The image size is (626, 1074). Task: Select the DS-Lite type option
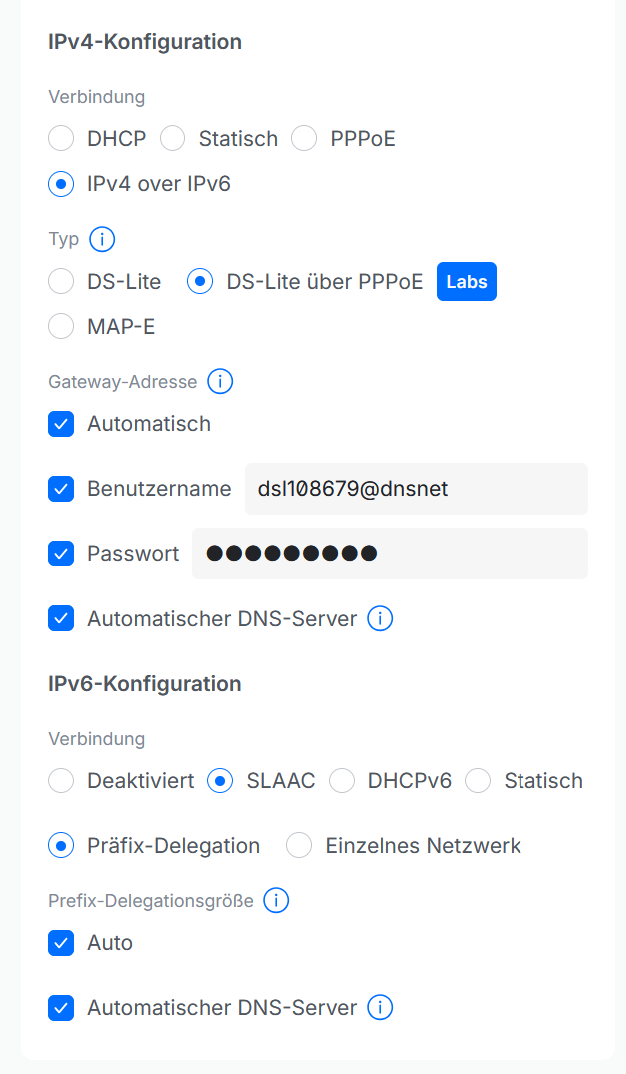point(61,282)
